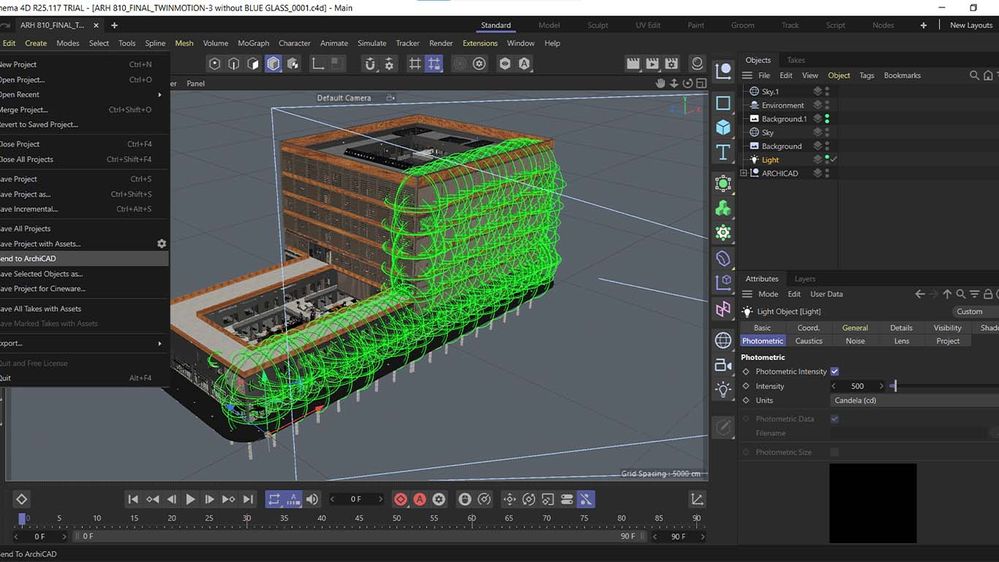Click the Record Active Objects button

401,500
